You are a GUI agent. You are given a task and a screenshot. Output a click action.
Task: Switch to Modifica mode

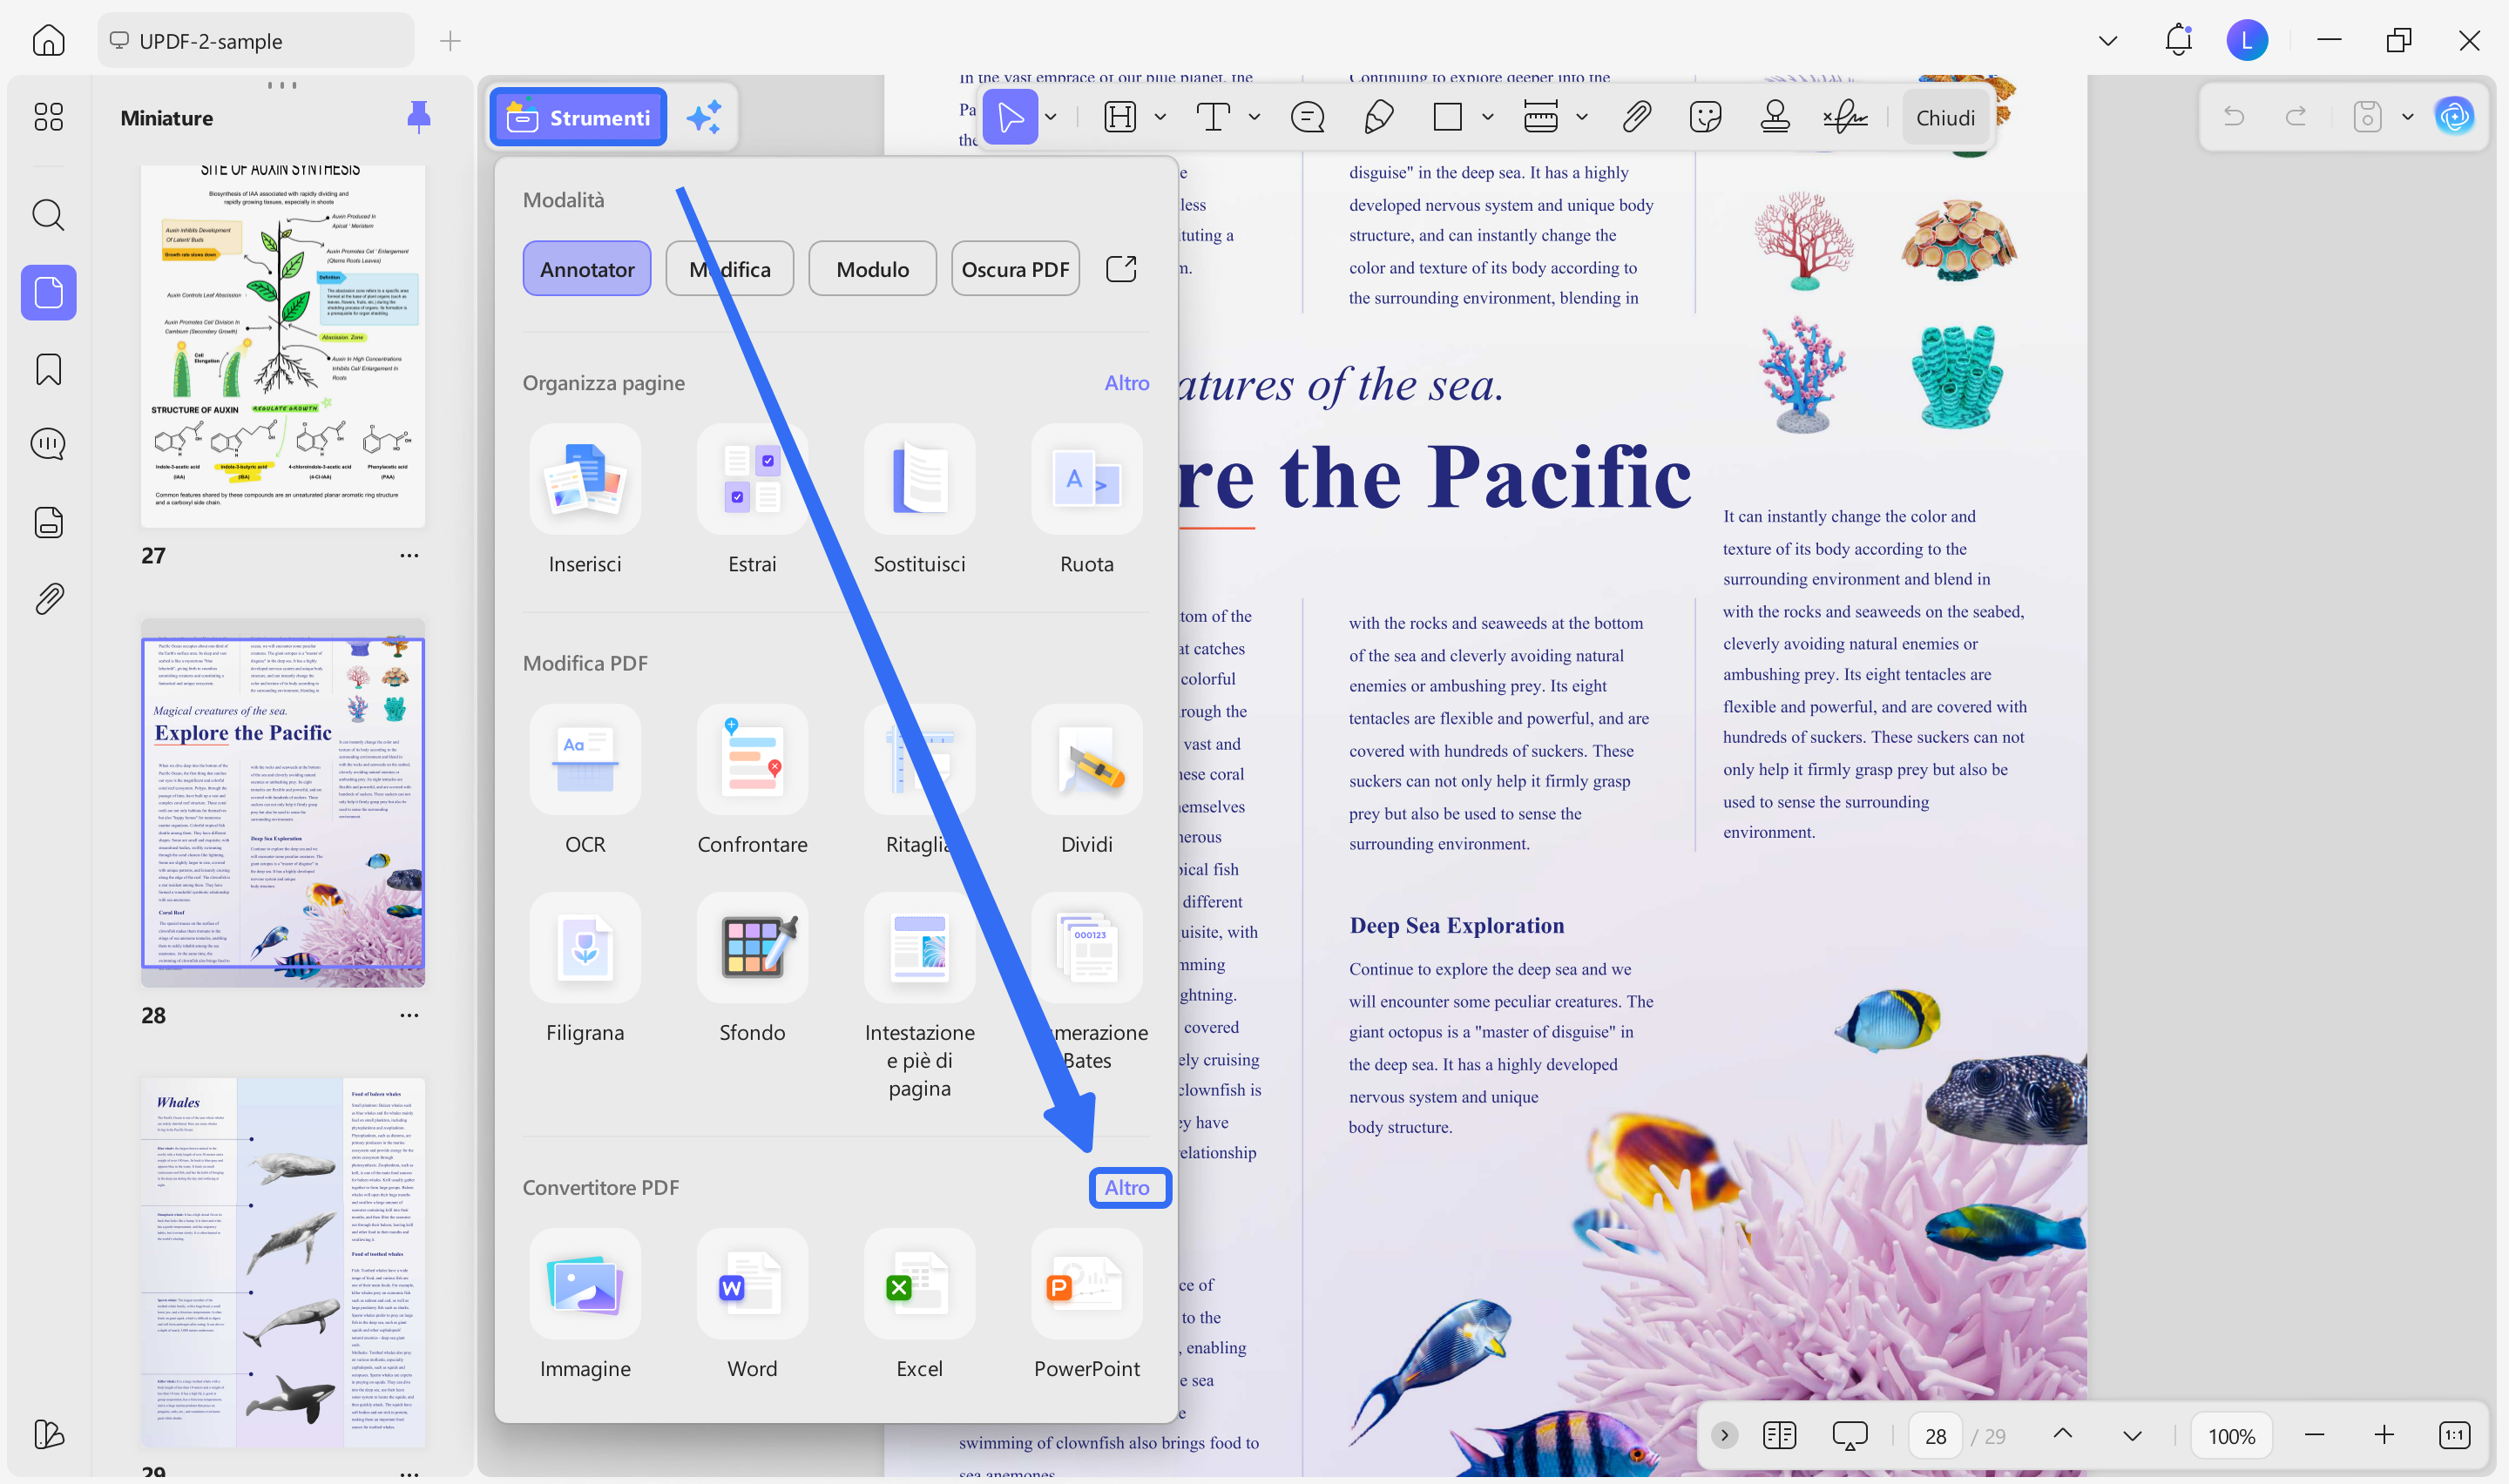730,268
